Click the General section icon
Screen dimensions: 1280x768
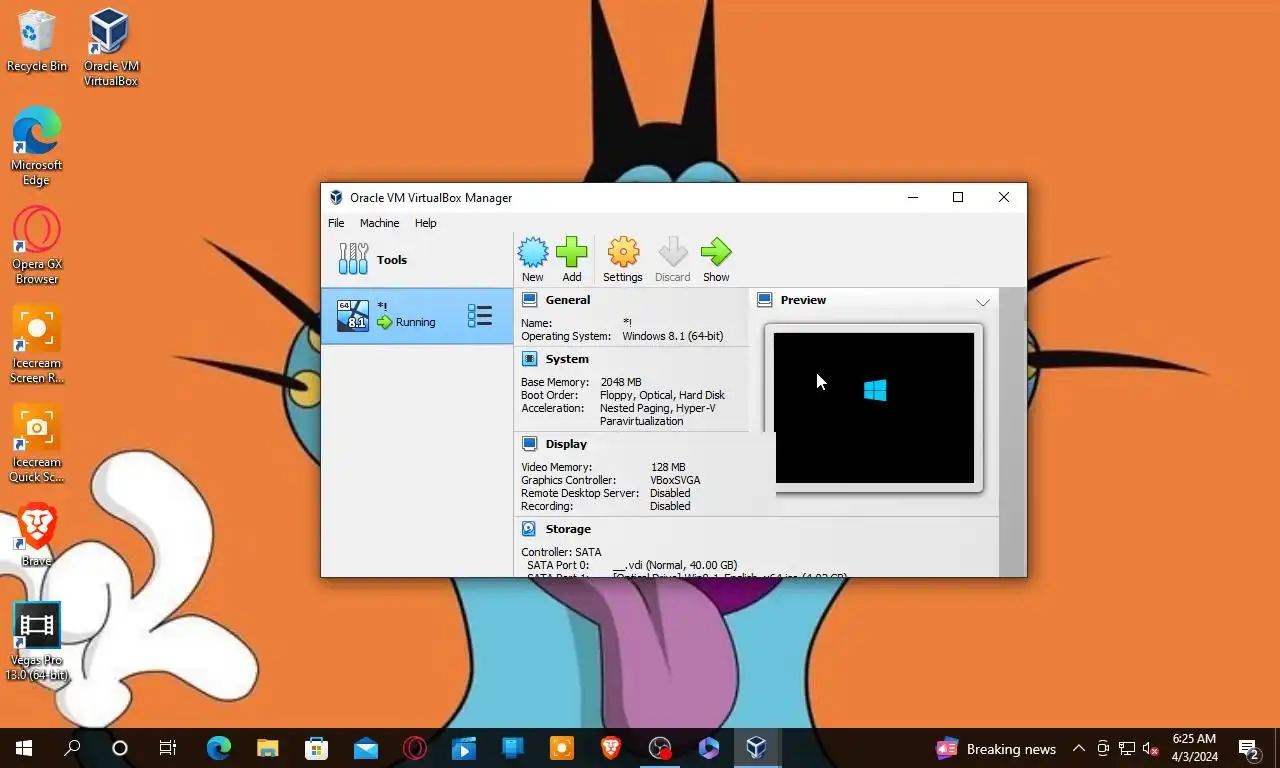click(529, 300)
